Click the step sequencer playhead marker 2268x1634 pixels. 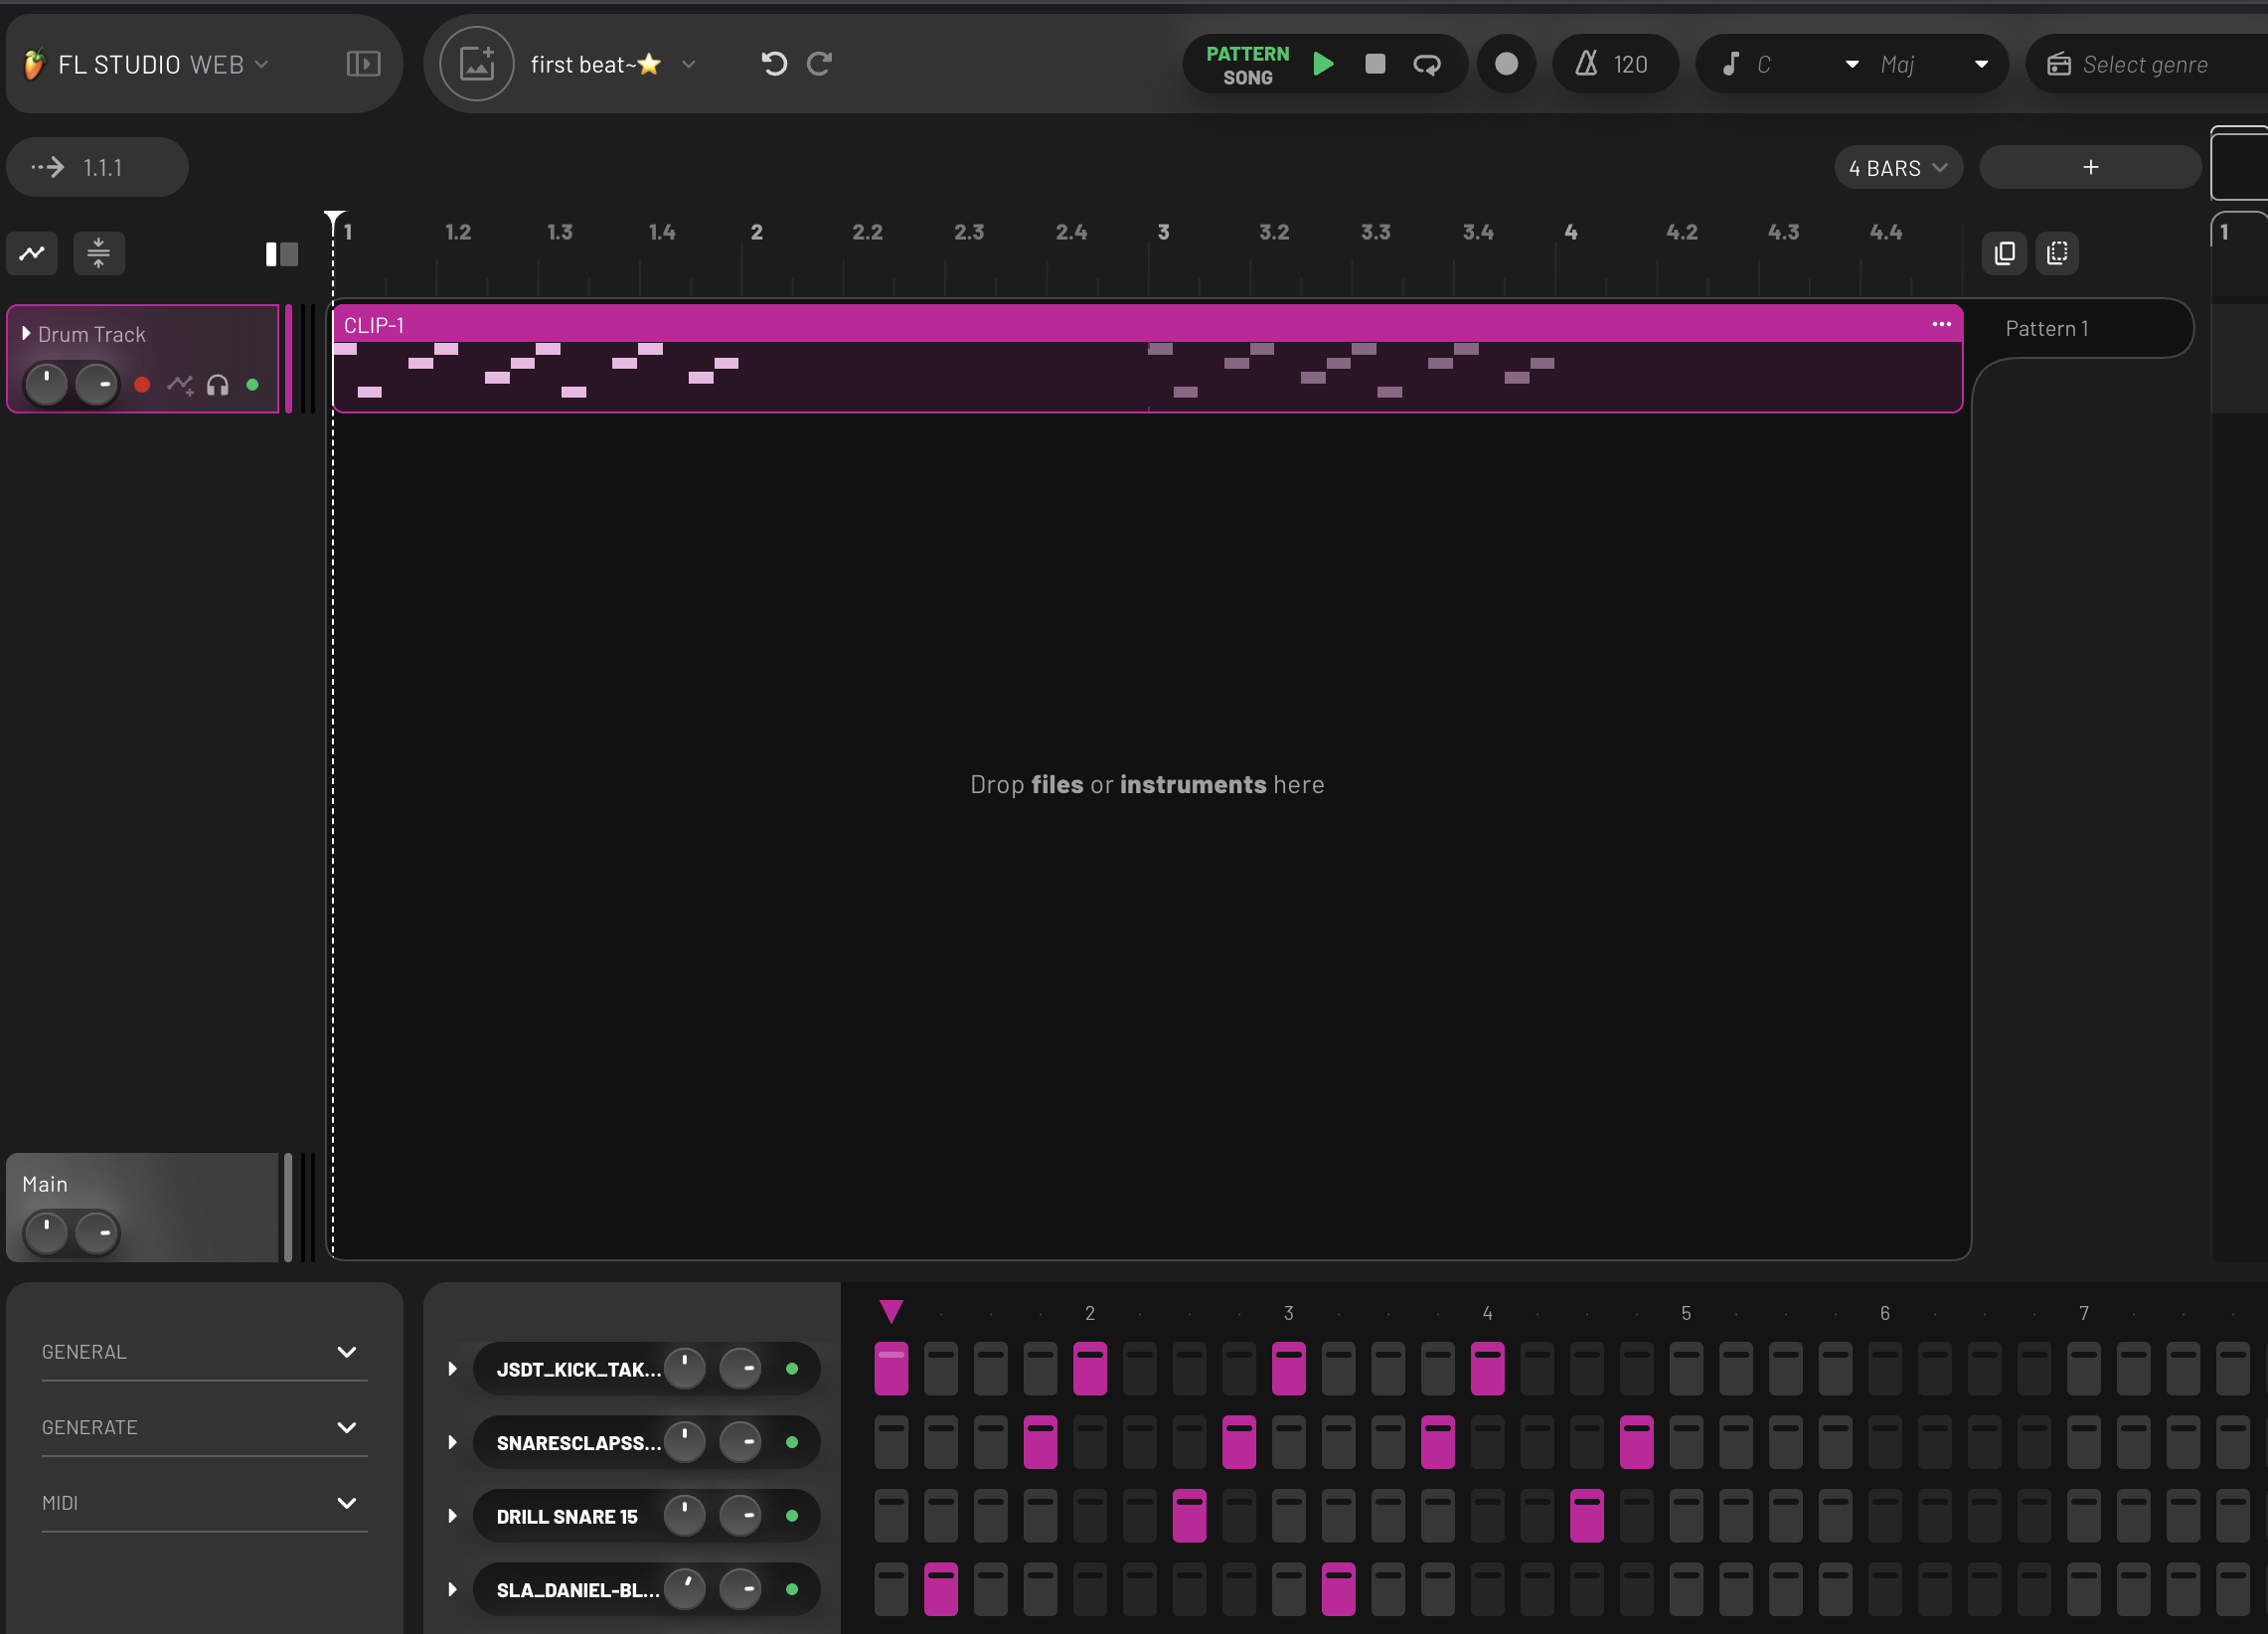click(891, 1311)
